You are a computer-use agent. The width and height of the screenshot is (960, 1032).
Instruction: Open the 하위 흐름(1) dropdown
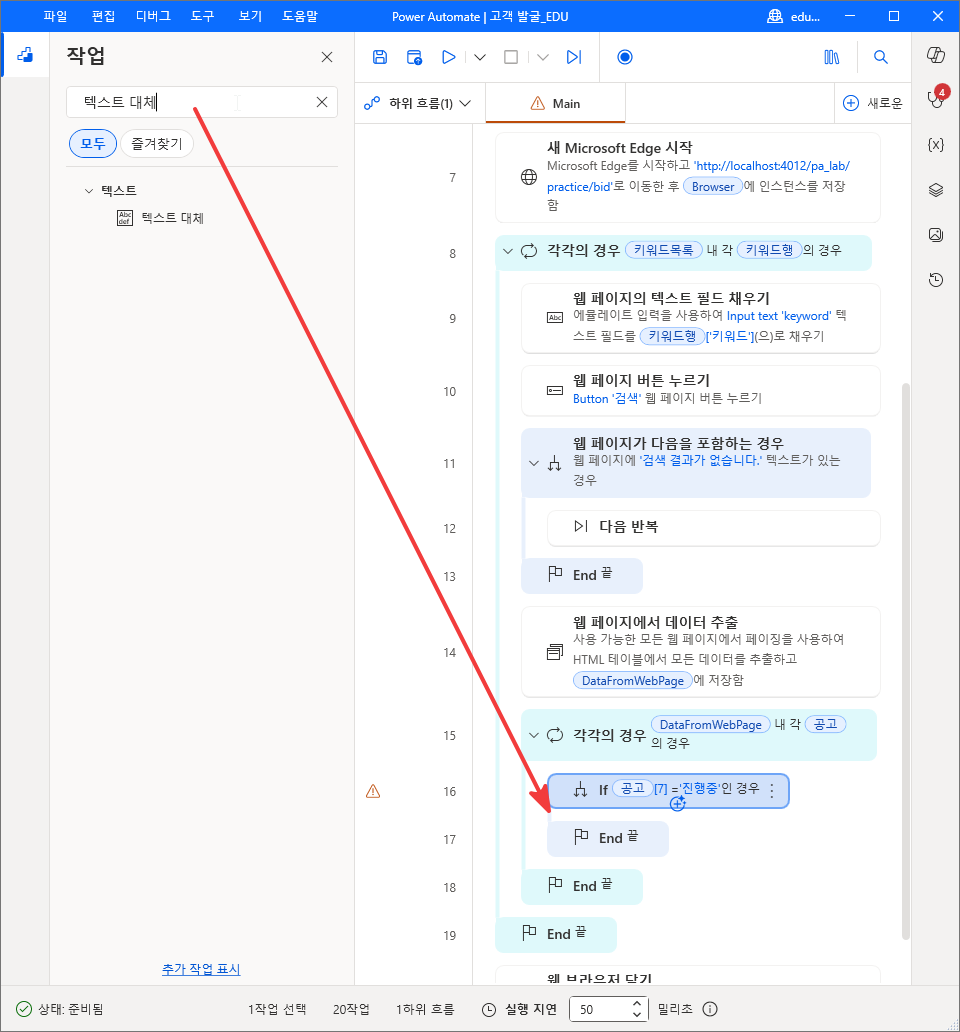(x=418, y=103)
